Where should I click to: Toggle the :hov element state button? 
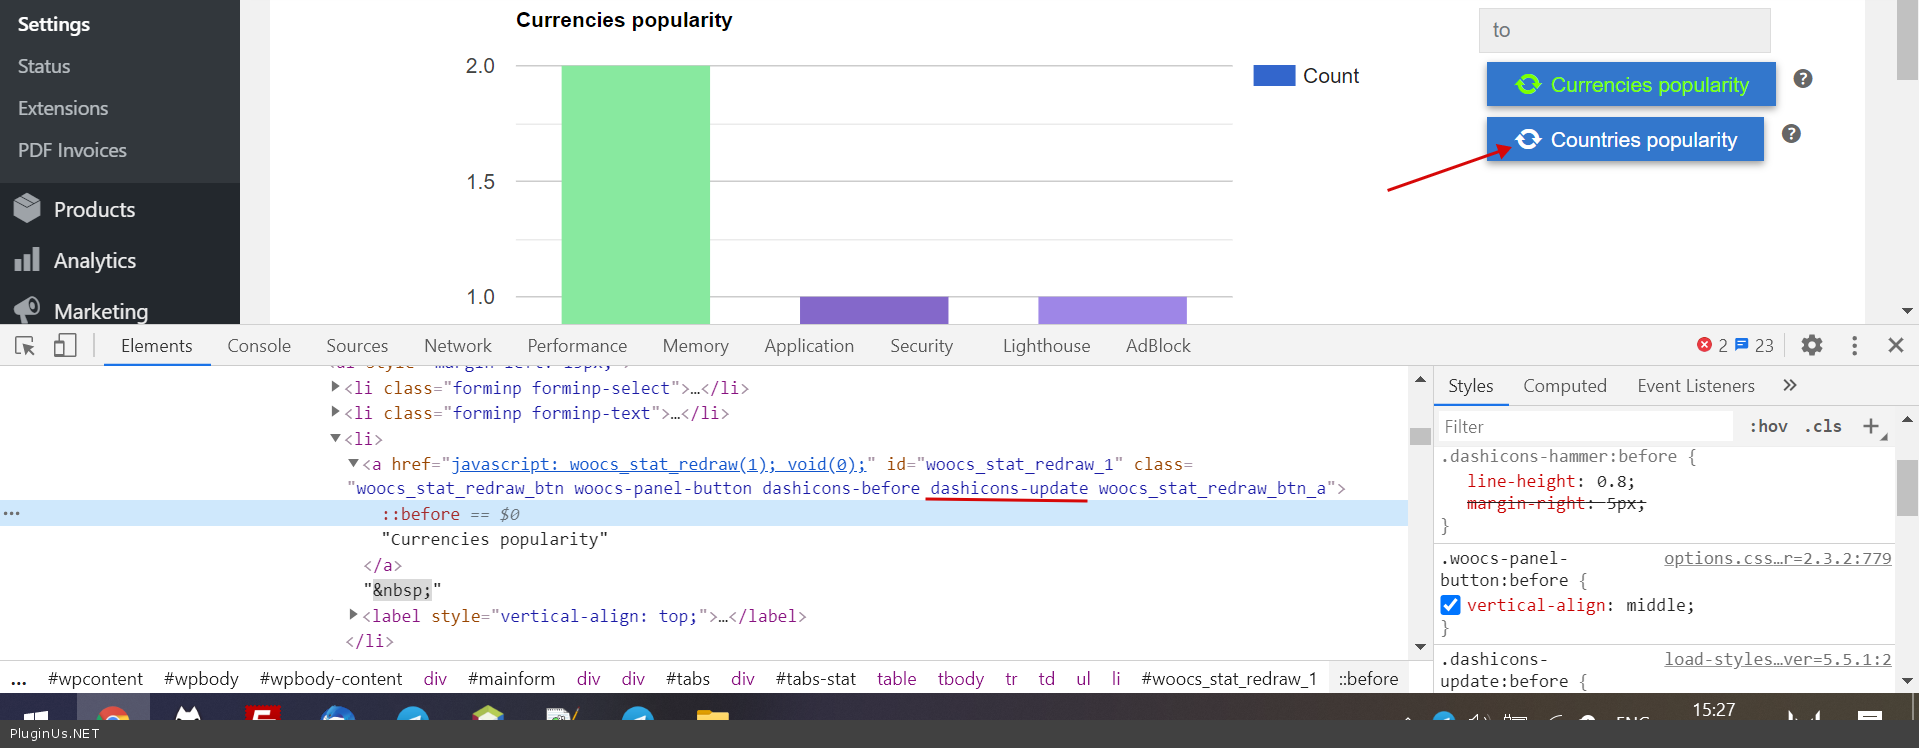coord(1768,427)
